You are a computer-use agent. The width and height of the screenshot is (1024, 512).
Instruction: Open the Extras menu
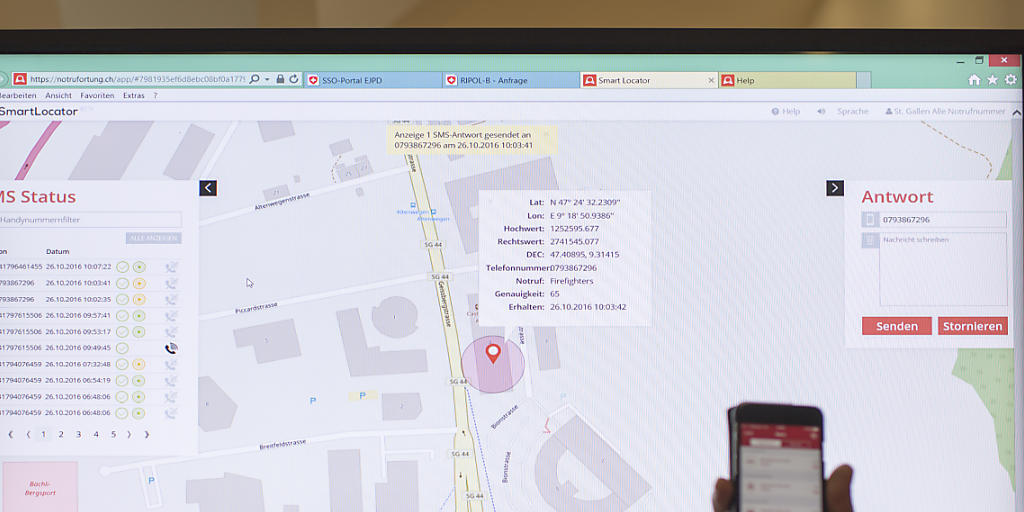coord(134,95)
